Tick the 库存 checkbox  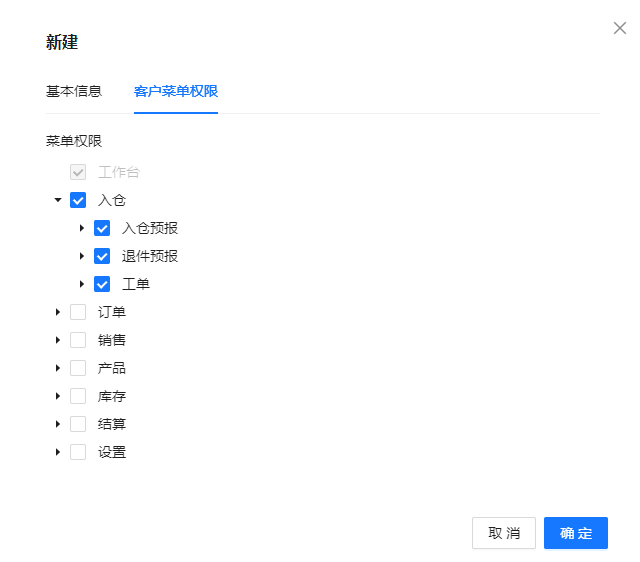pyautogui.click(x=78, y=396)
